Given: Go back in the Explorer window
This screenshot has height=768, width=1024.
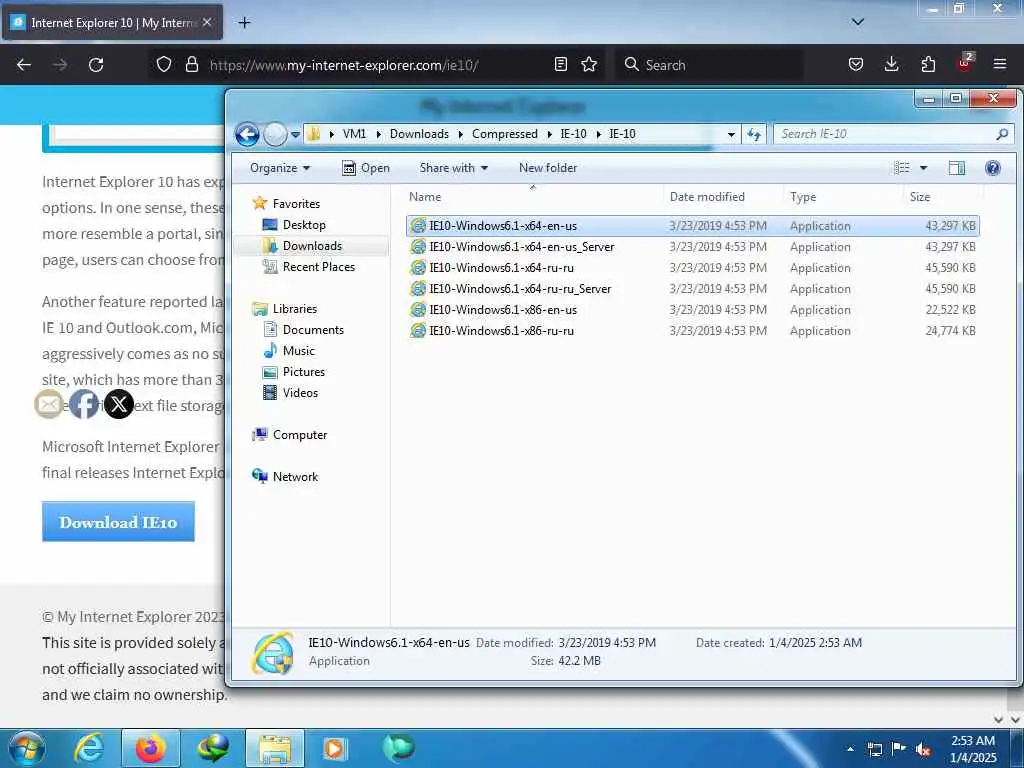Looking at the screenshot, I should pyautogui.click(x=248, y=135).
